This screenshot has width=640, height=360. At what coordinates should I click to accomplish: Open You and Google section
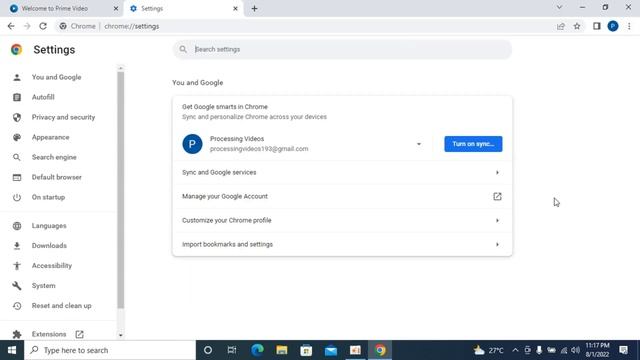click(x=56, y=77)
